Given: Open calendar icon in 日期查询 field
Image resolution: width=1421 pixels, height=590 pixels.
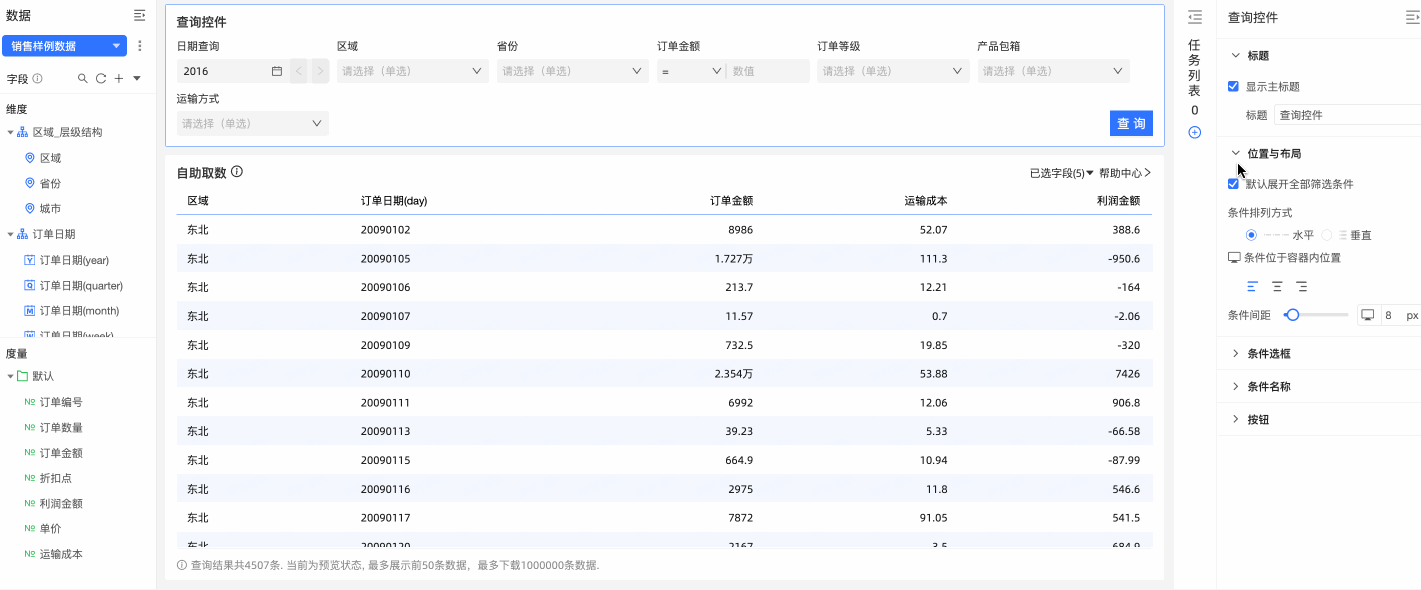Looking at the screenshot, I should [277, 71].
